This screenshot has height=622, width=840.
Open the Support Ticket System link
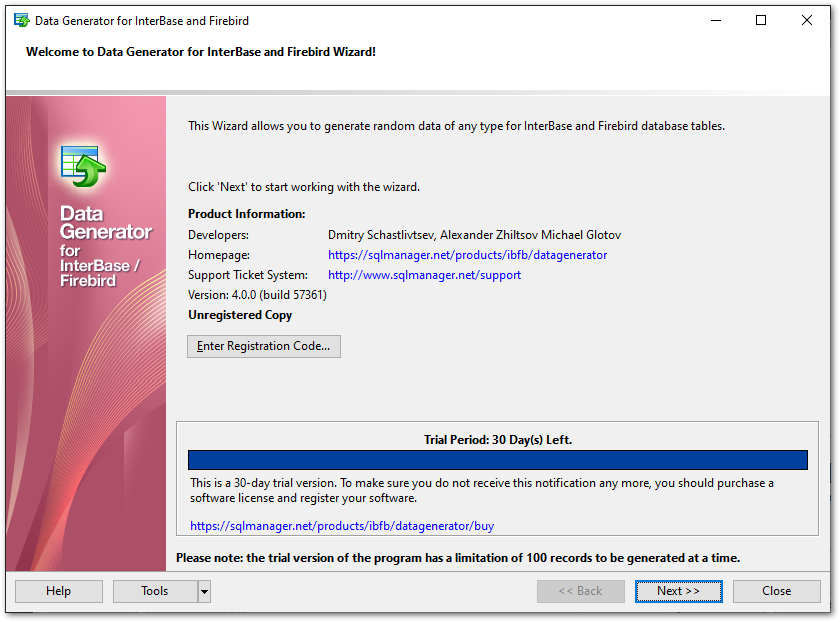point(424,275)
